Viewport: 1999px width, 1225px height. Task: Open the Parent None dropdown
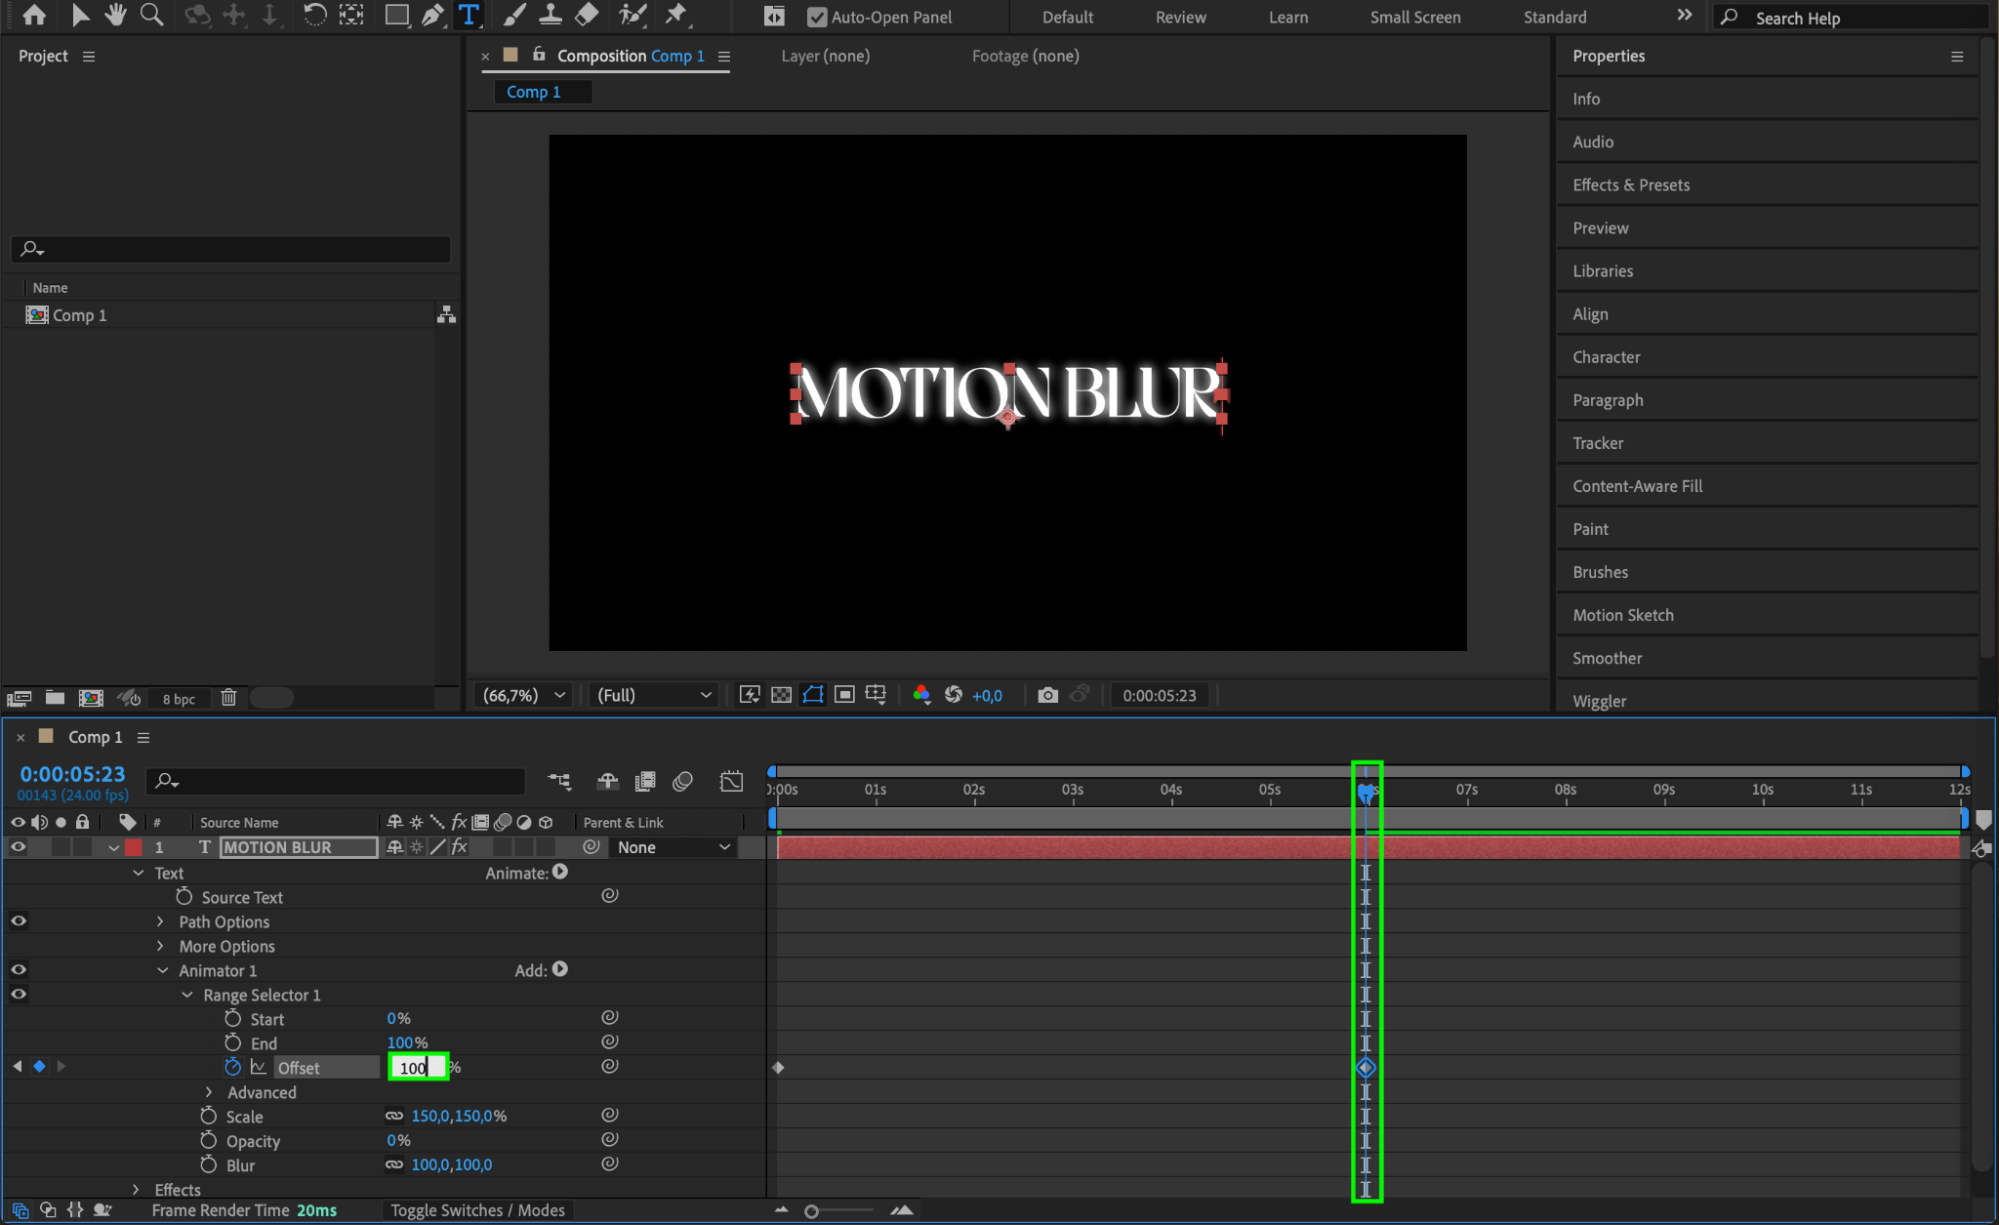pyautogui.click(x=673, y=847)
